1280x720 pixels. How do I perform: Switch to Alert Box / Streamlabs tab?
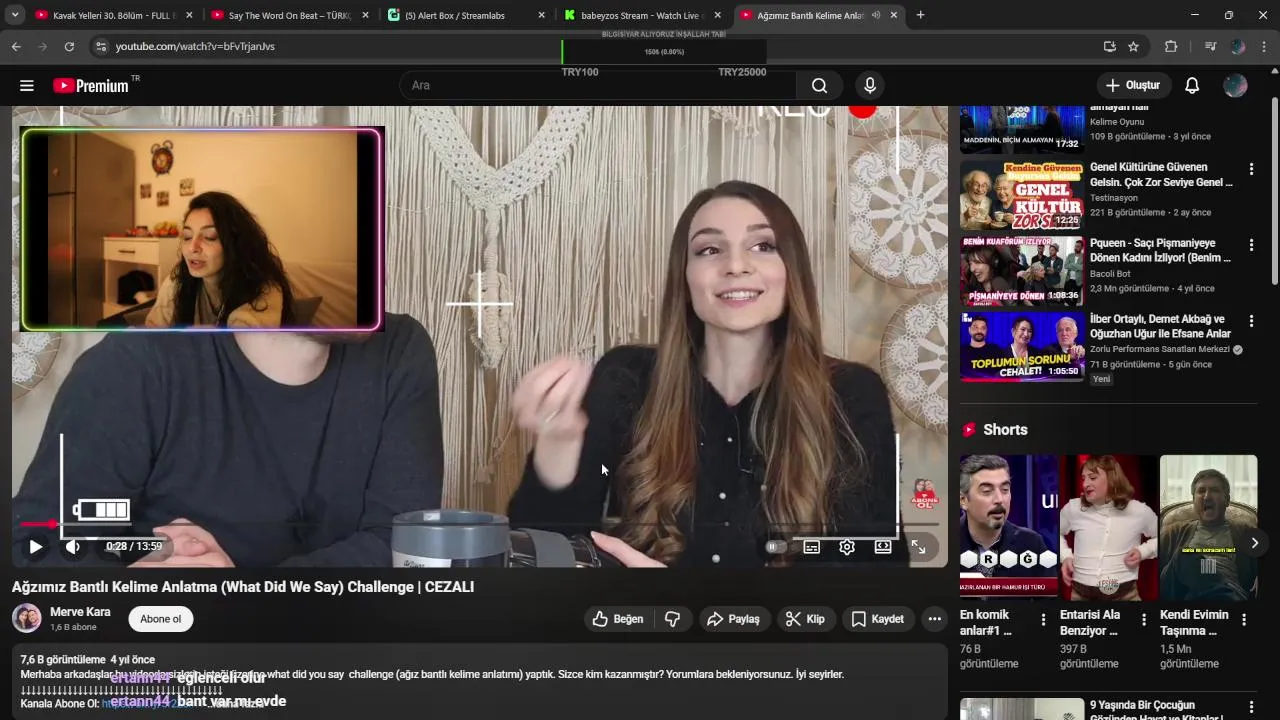coord(466,15)
